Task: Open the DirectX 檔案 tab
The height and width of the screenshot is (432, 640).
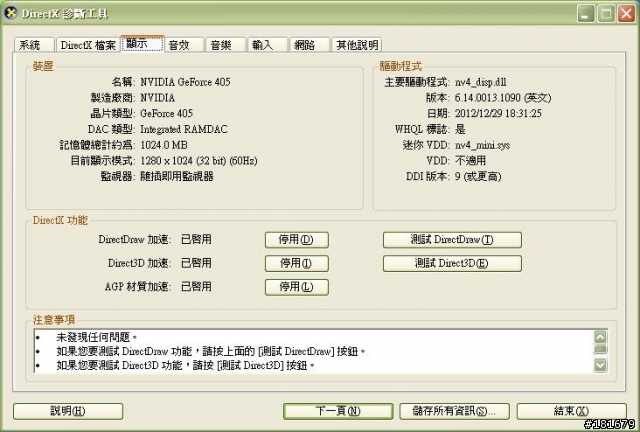Action: point(88,45)
